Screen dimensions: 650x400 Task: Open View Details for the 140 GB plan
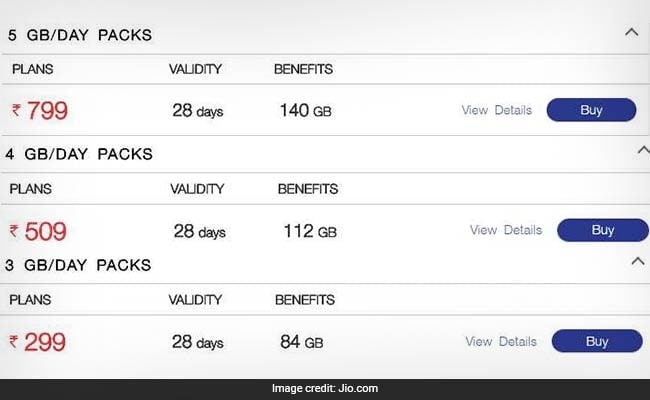[496, 110]
